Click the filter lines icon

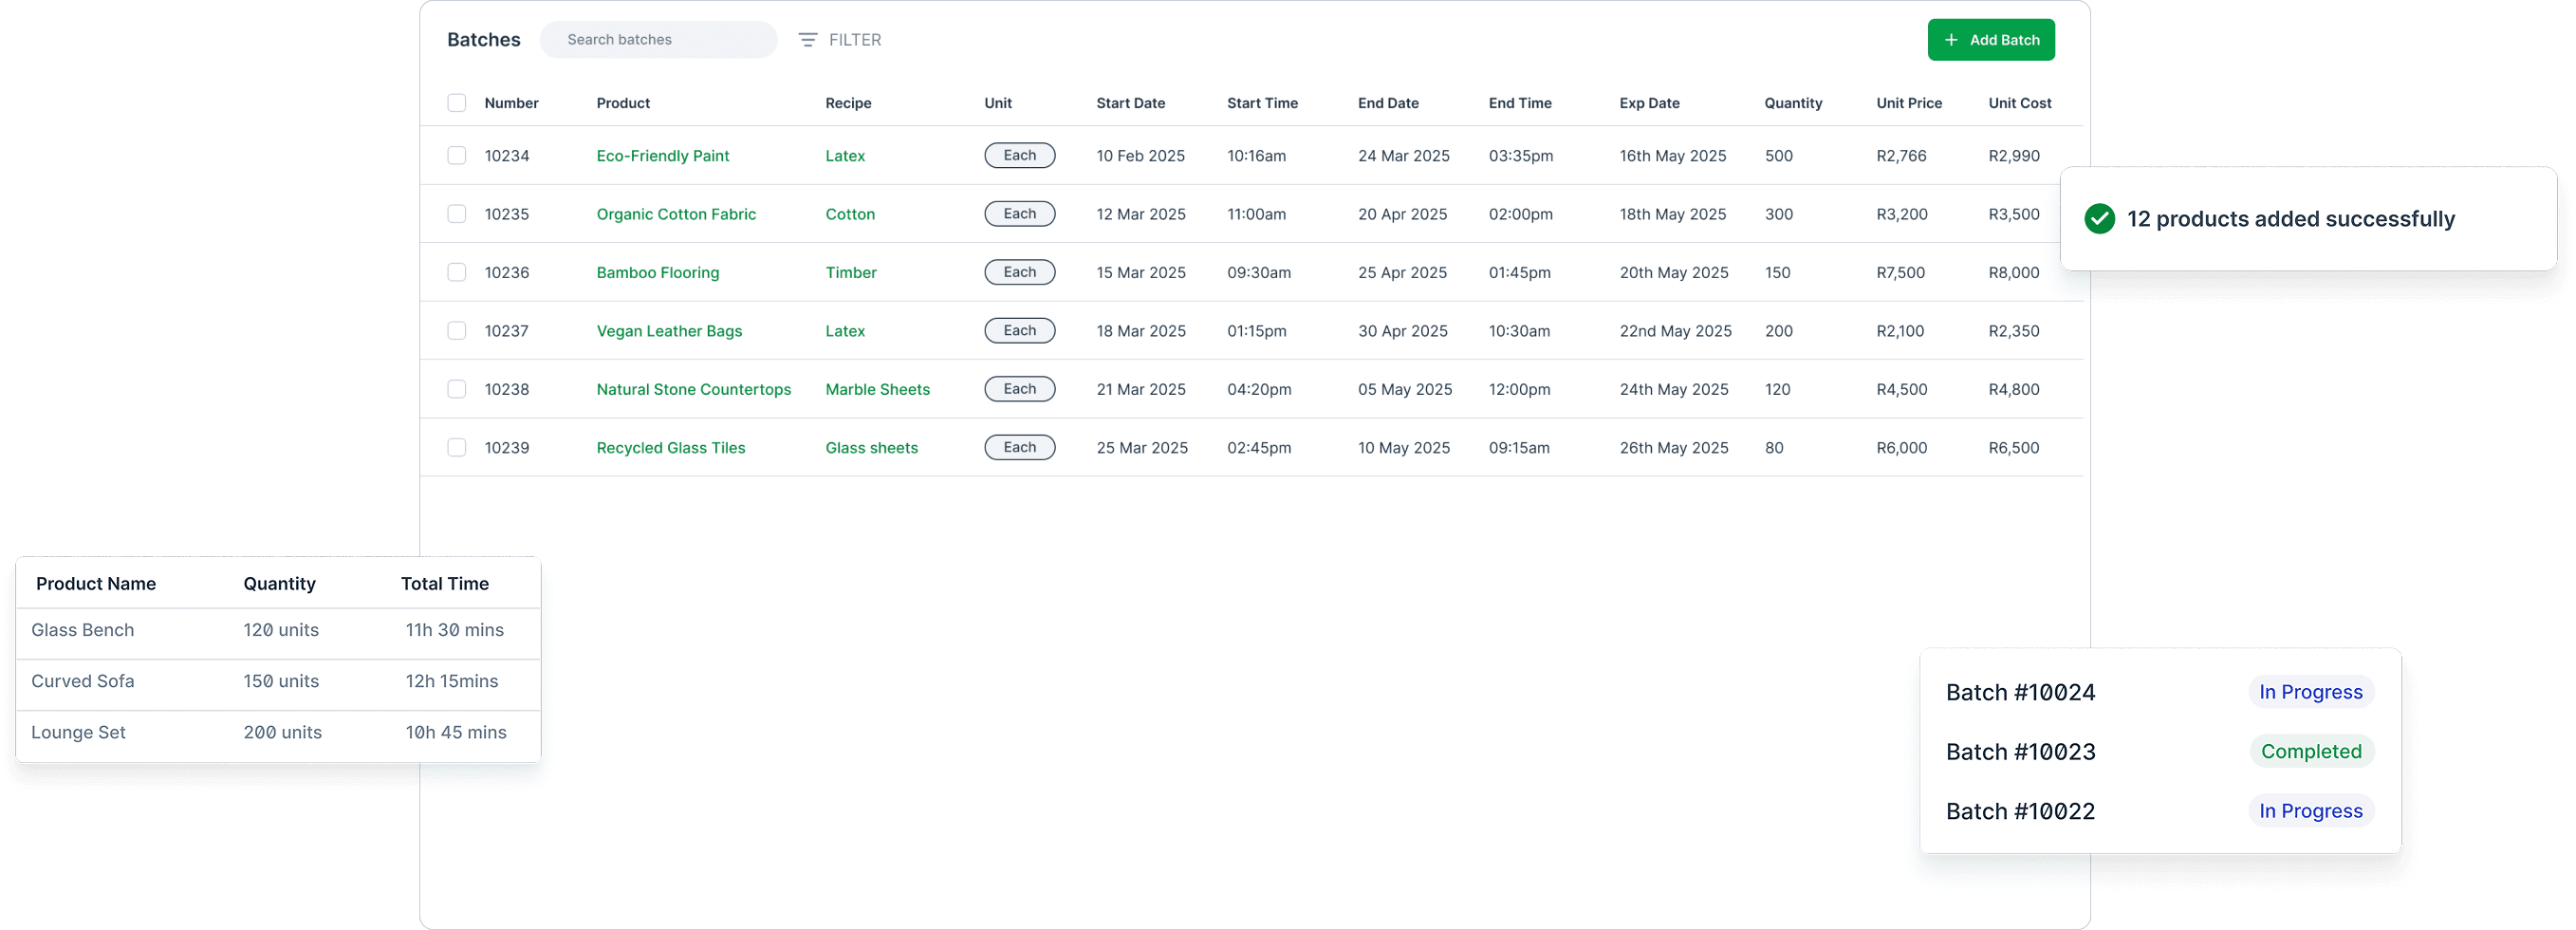click(807, 40)
